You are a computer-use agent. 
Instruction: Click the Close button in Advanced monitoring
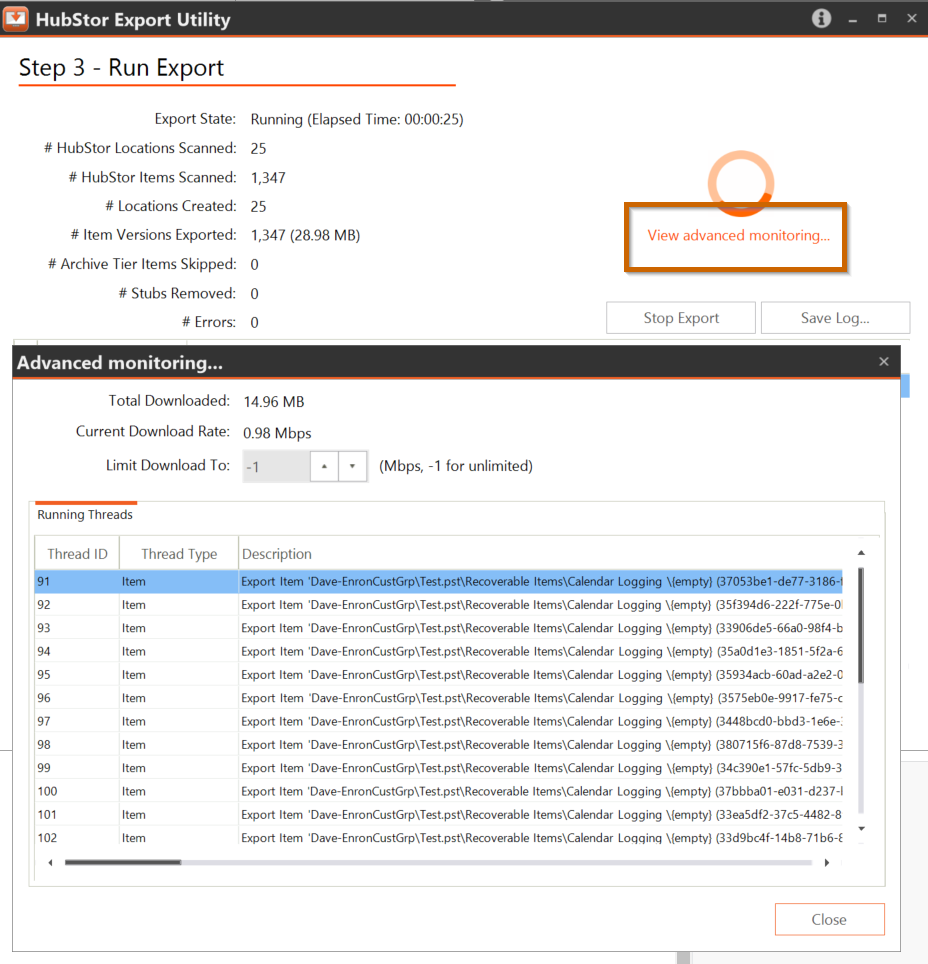pos(829,919)
